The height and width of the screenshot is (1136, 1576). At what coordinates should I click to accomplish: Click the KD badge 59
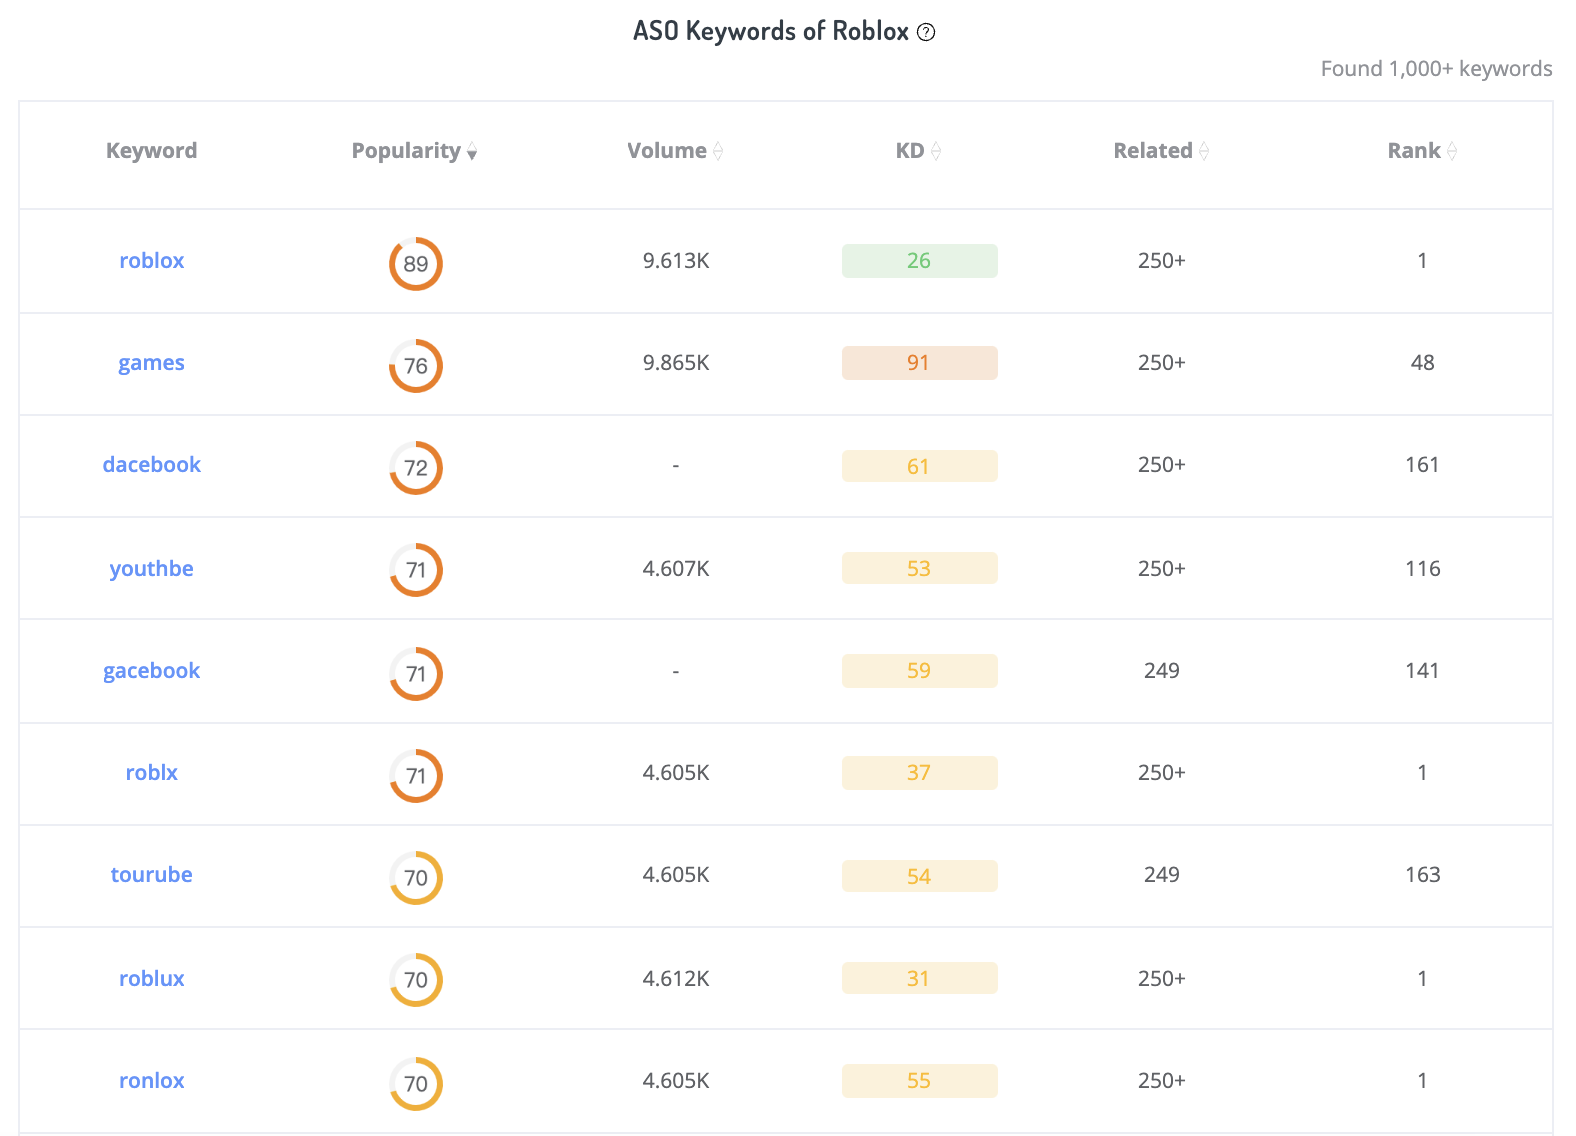tap(920, 671)
